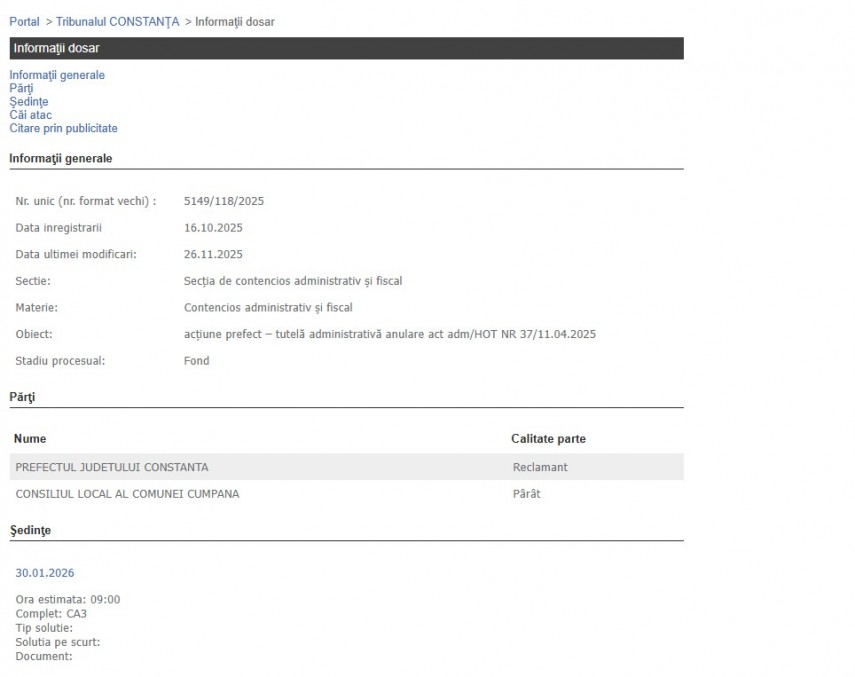
Task: Select the Părți navigation link
Action: [21, 88]
